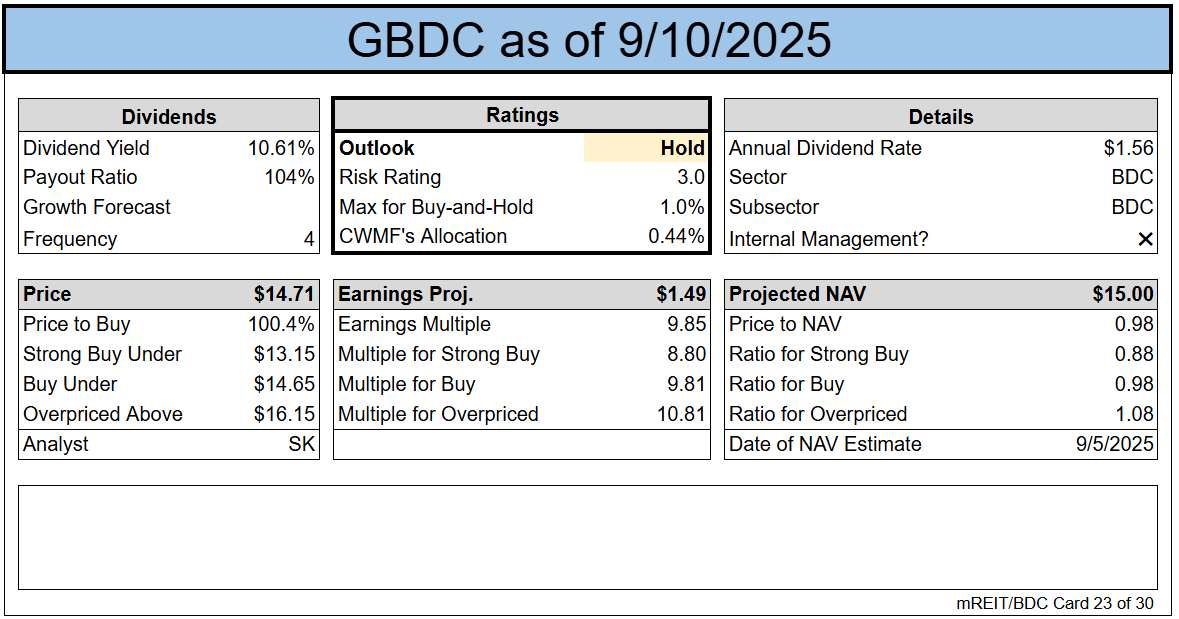Click the Risk Rating label
This screenshot has height=619, width=1179.
[x=390, y=178]
